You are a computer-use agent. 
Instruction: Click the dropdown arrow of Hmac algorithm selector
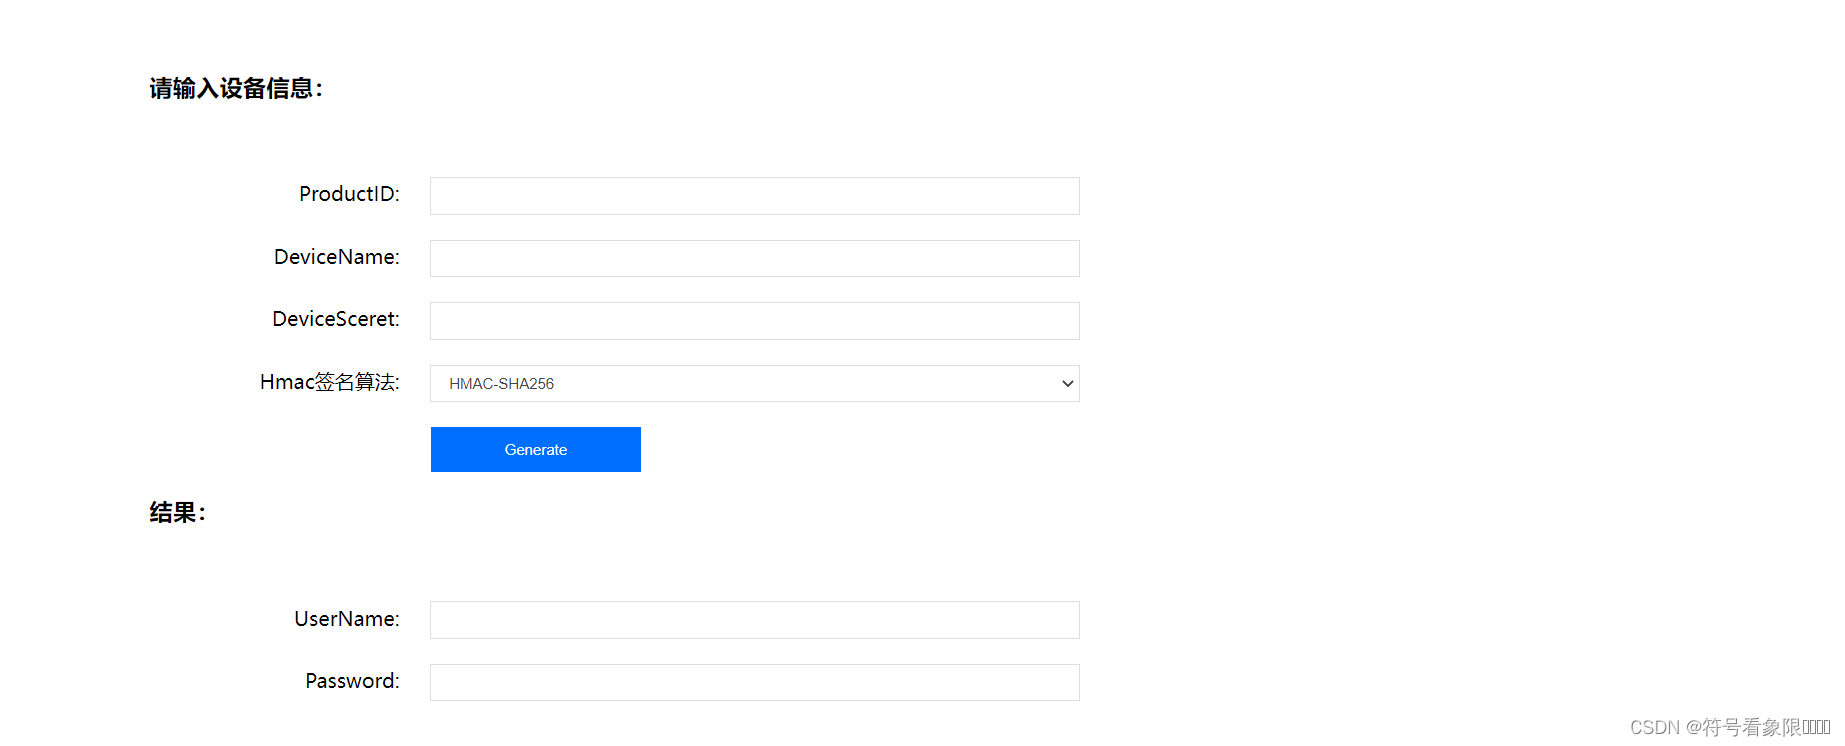coord(1067,384)
